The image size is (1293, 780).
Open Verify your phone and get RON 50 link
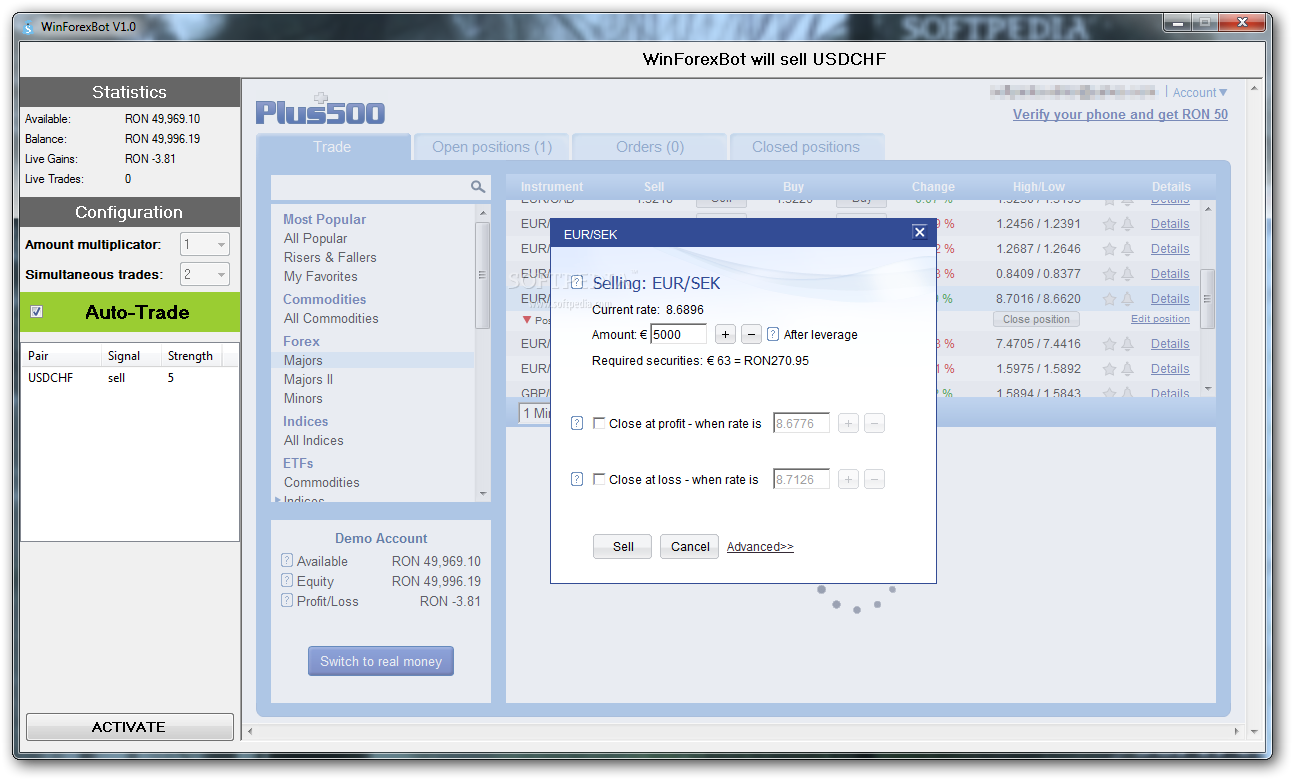point(1120,114)
